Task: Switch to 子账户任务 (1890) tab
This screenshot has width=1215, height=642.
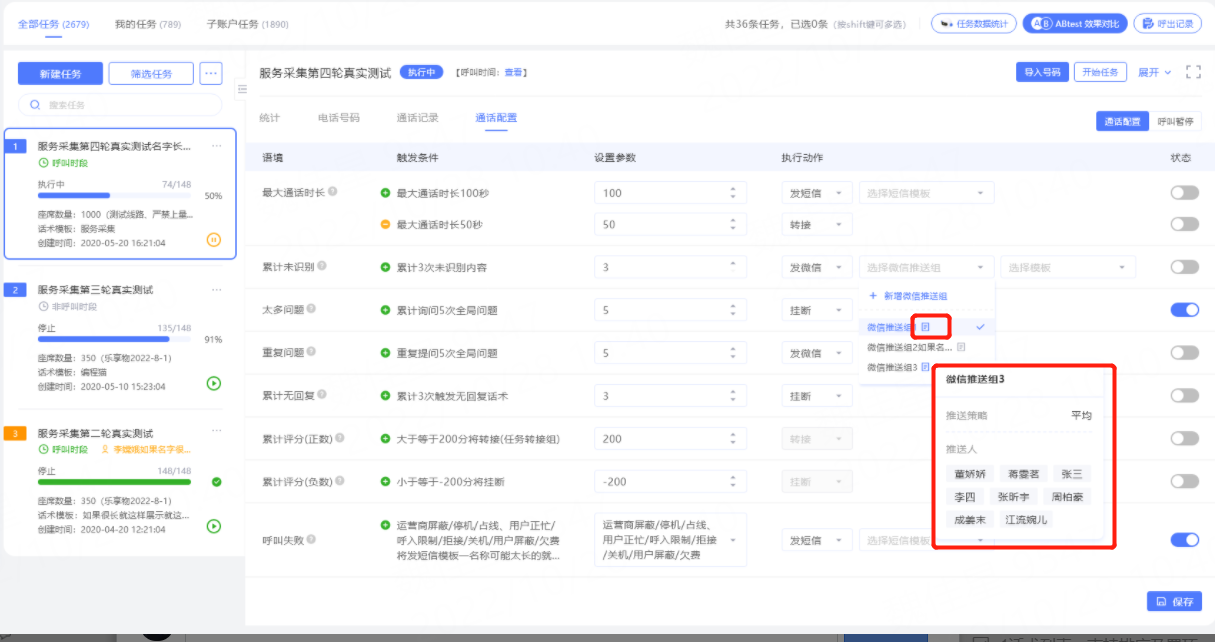Action: [x=247, y=23]
